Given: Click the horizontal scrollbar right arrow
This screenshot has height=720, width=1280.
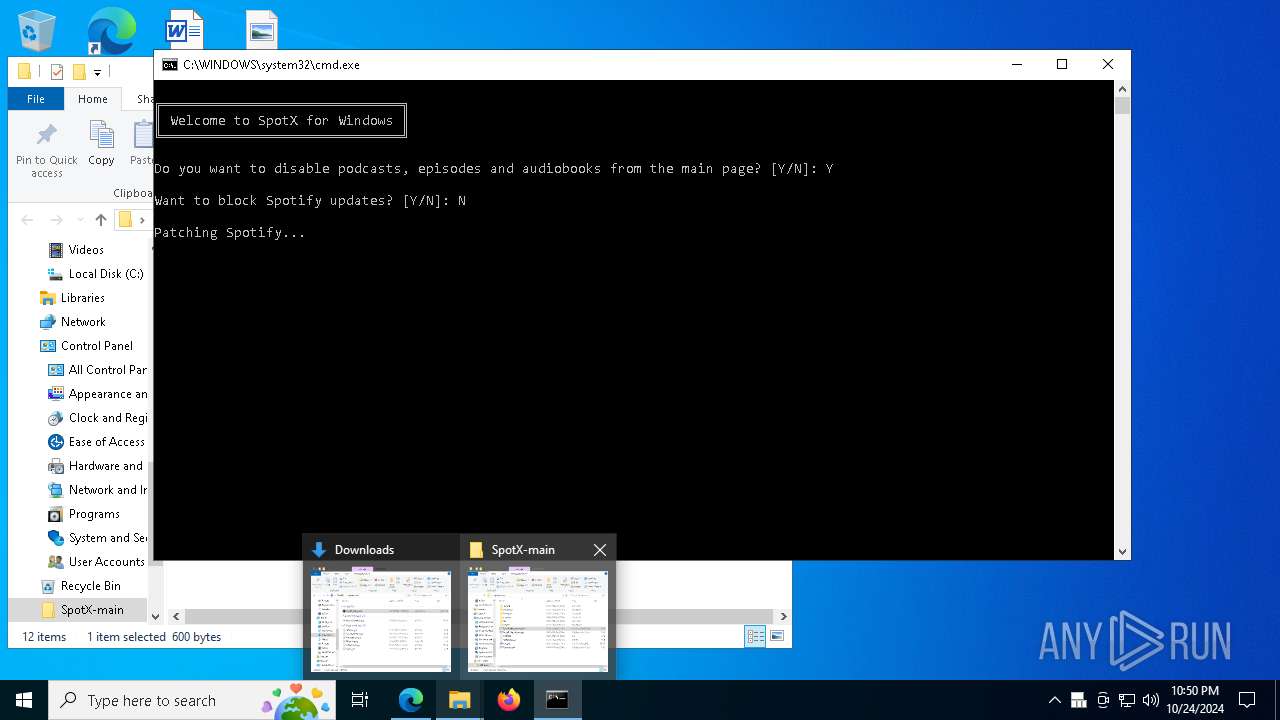Looking at the screenshot, I should (783, 617).
